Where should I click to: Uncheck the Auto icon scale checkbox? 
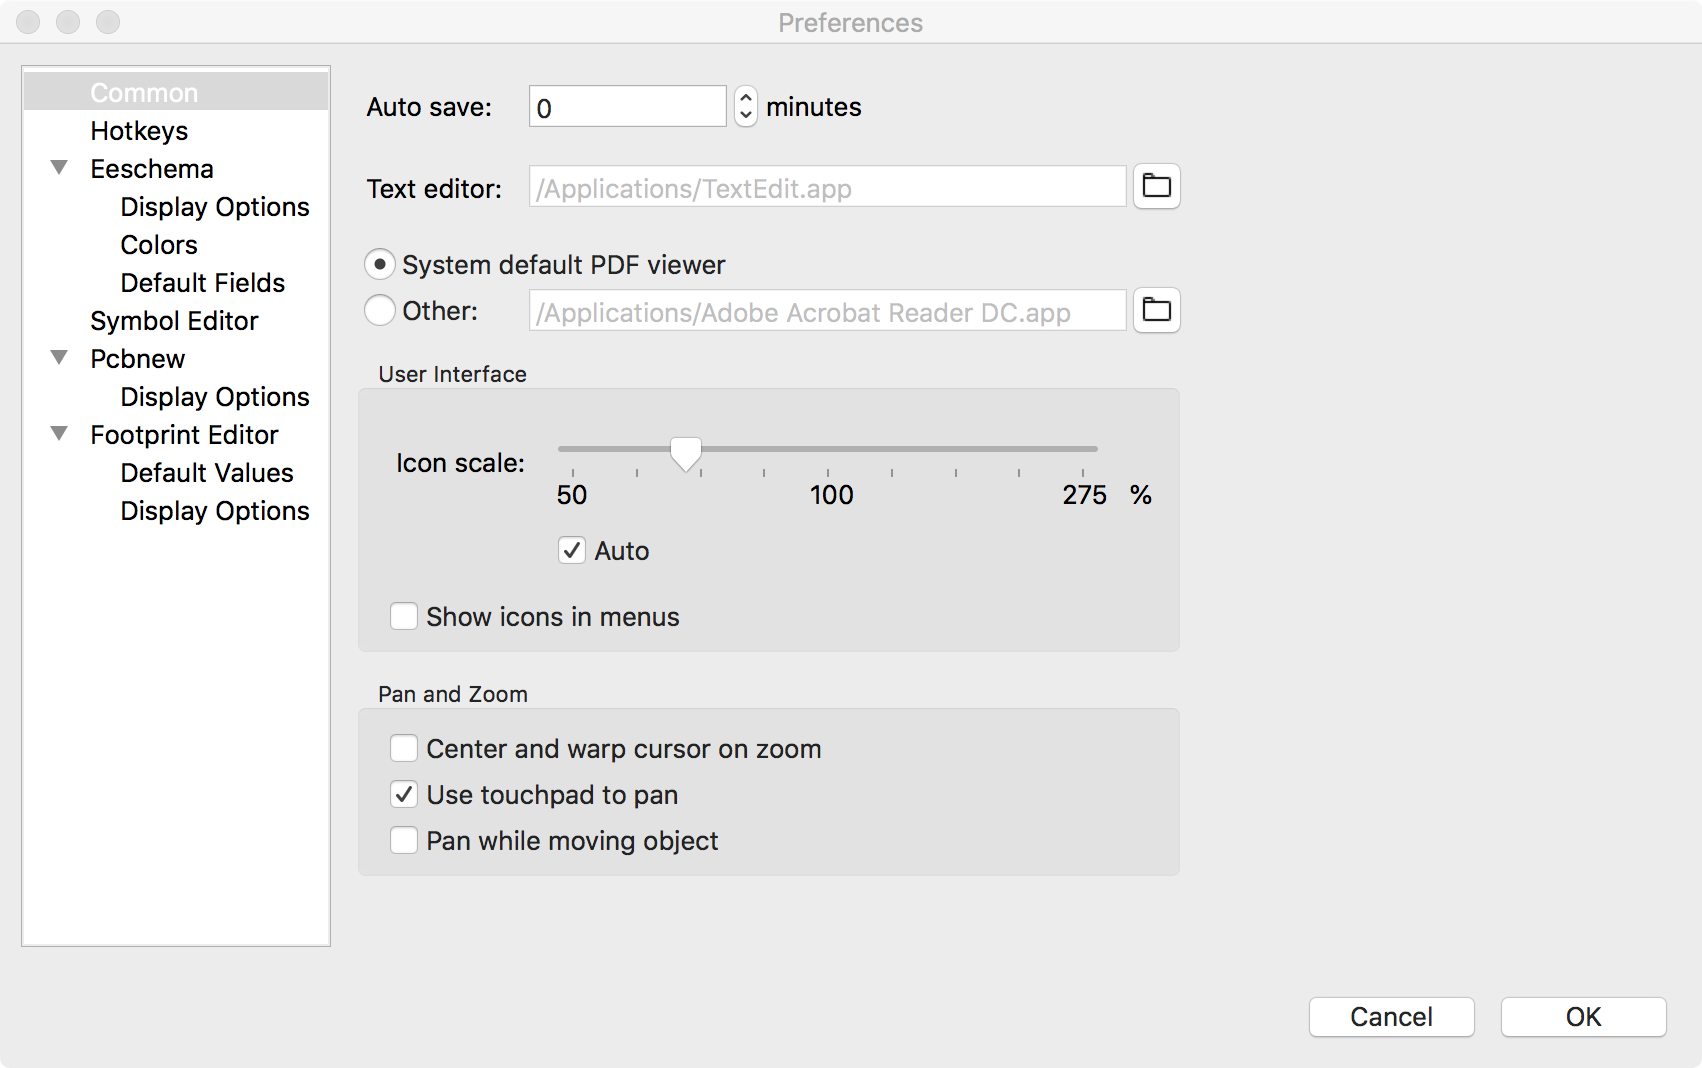click(572, 551)
